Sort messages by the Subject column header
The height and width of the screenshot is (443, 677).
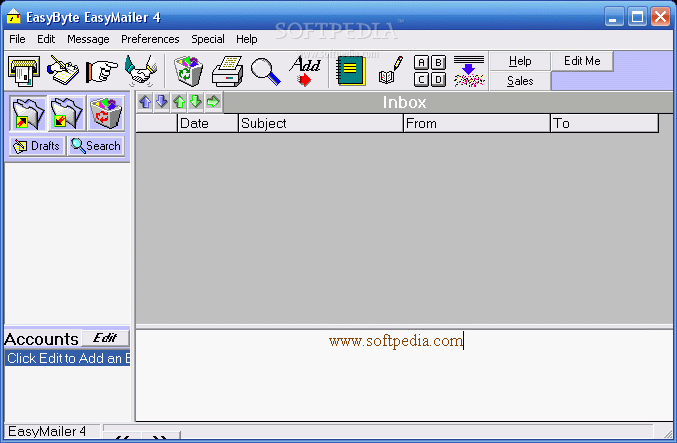(321, 123)
